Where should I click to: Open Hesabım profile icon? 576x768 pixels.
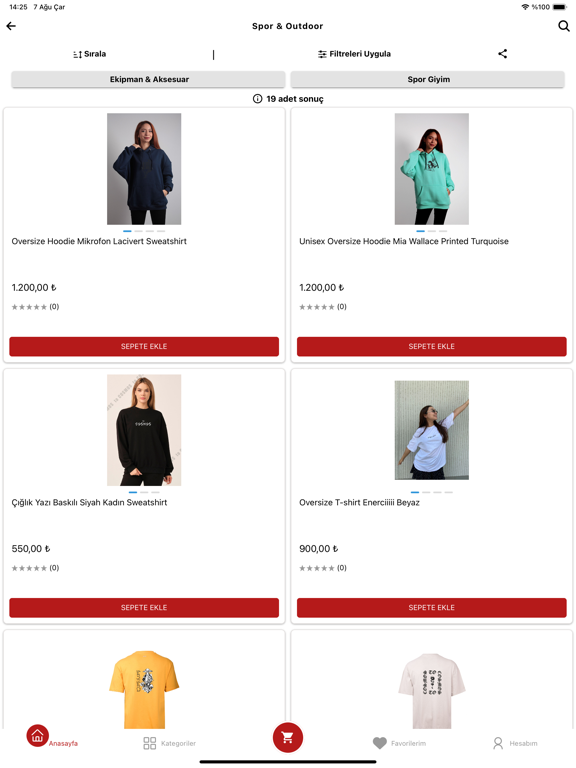tap(498, 743)
